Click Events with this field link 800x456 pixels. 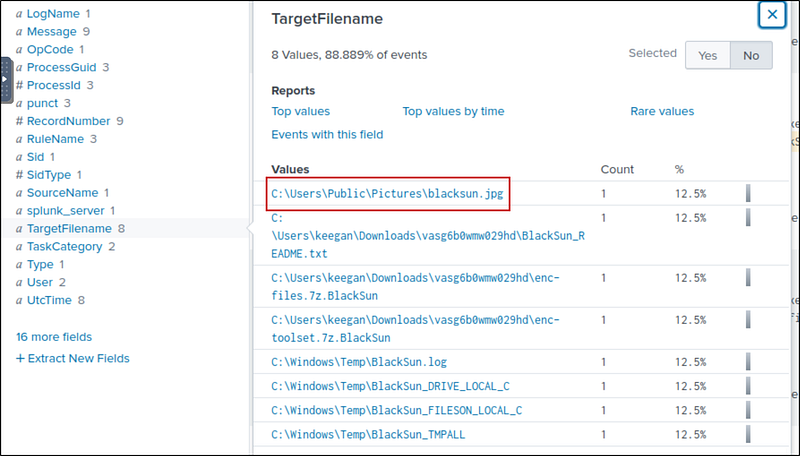(327, 135)
